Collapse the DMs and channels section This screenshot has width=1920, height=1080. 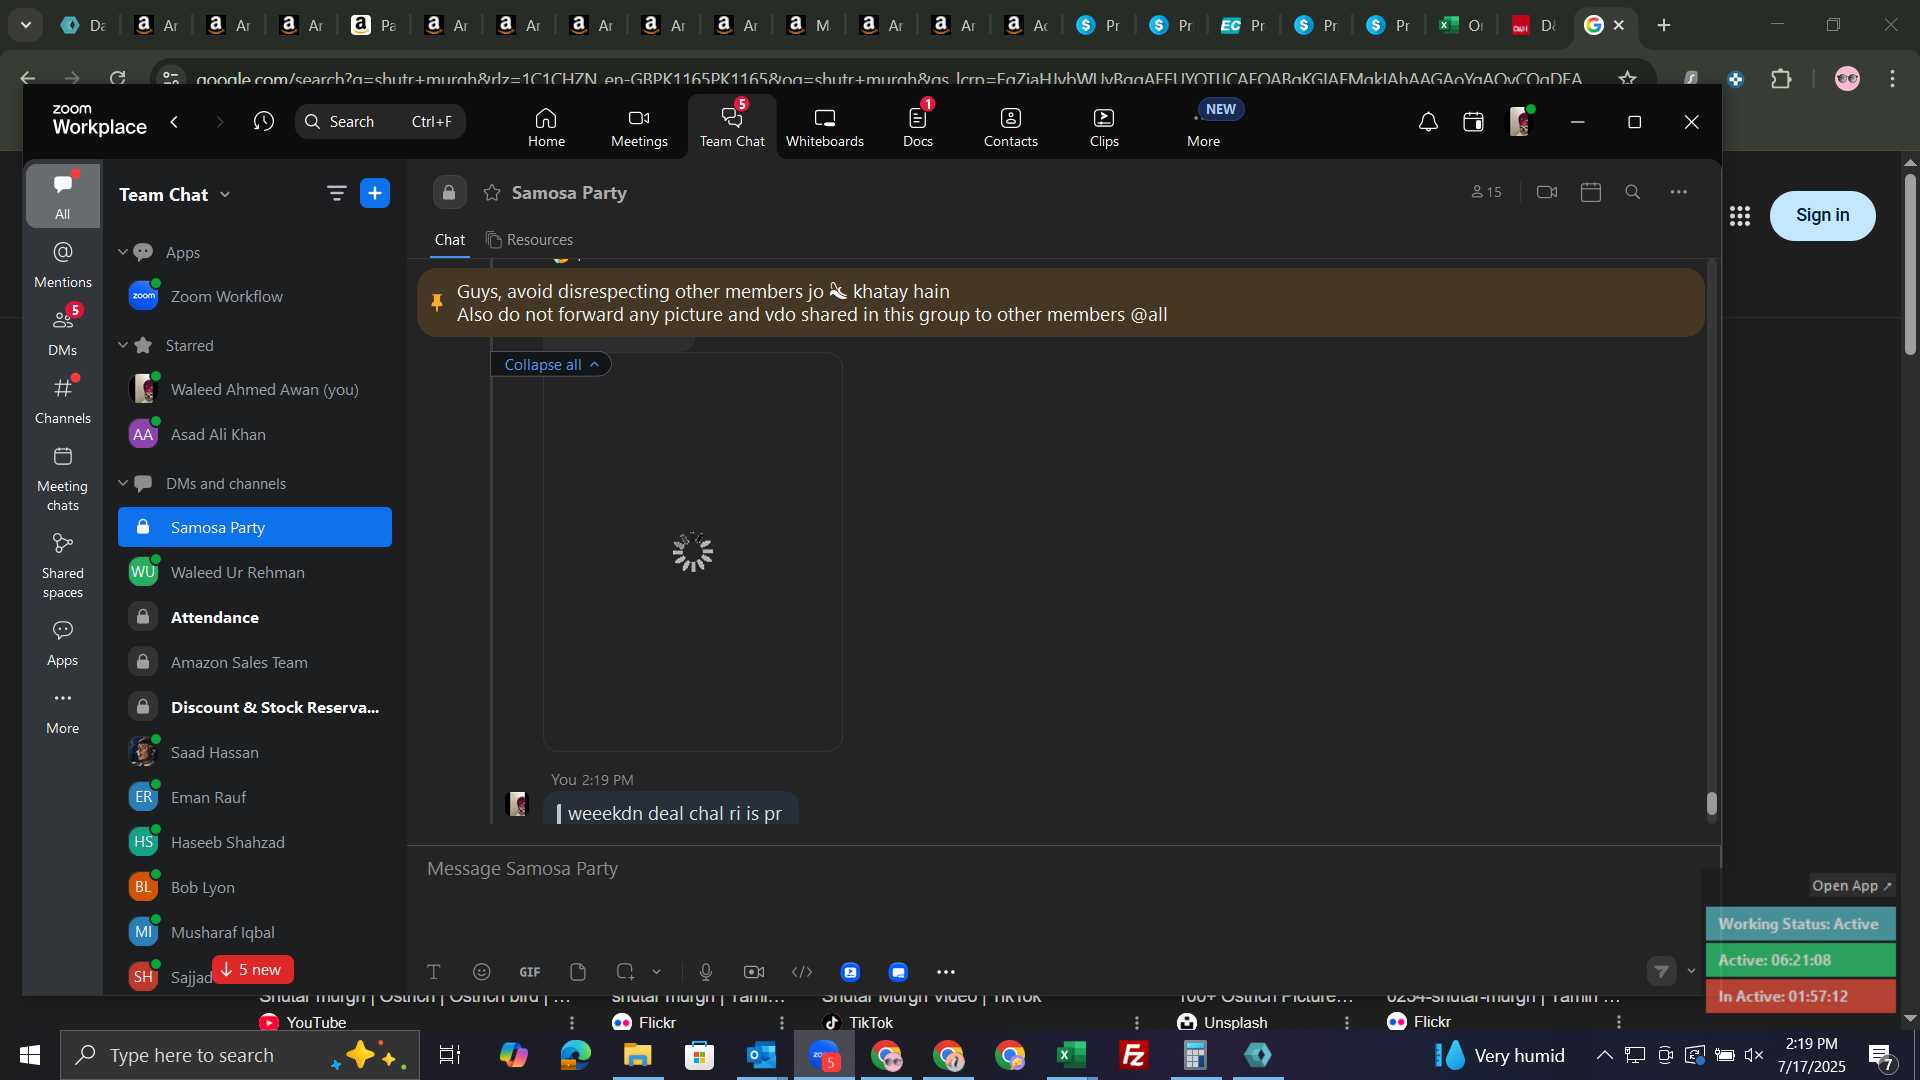tap(123, 483)
